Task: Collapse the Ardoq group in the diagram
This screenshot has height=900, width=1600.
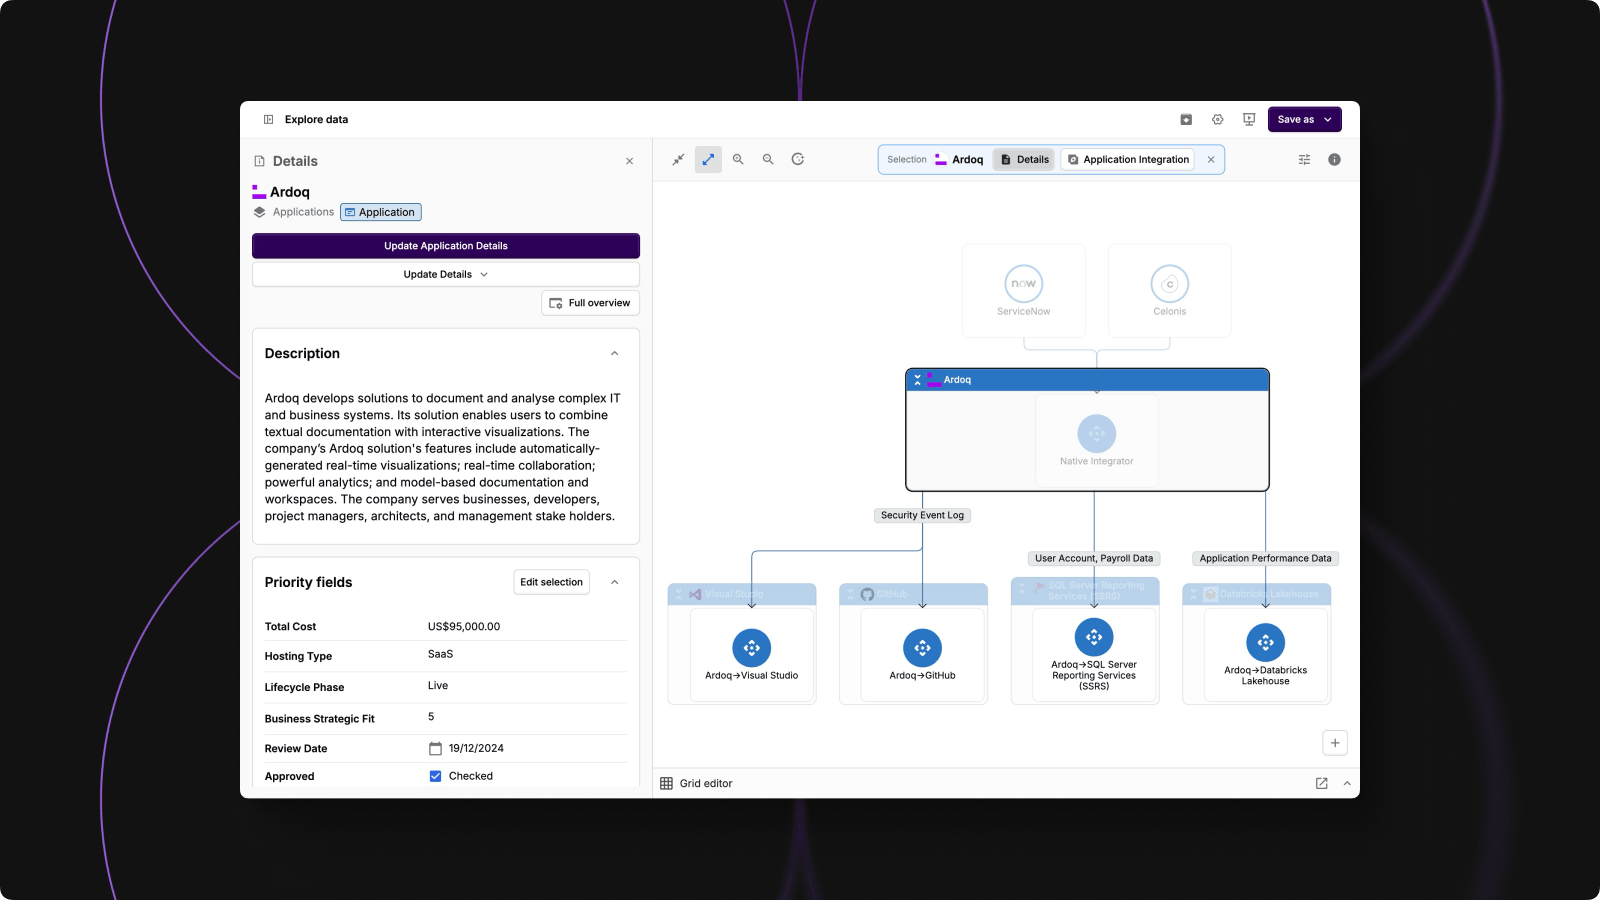Action: (x=917, y=380)
